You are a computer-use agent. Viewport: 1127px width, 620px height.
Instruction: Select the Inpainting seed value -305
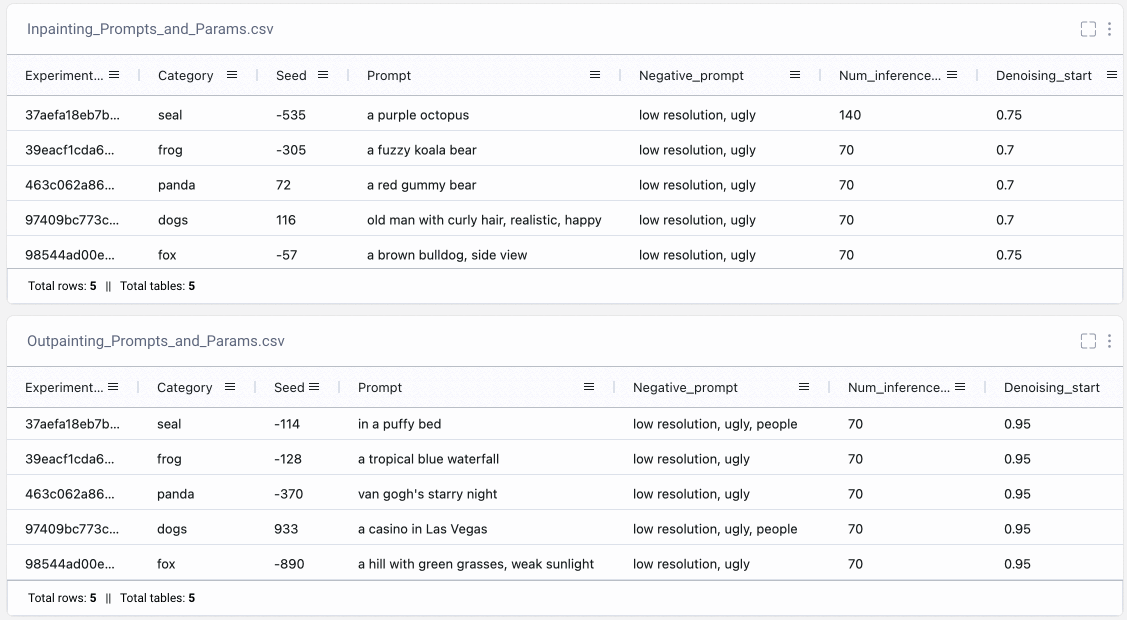(x=290, y=150)
